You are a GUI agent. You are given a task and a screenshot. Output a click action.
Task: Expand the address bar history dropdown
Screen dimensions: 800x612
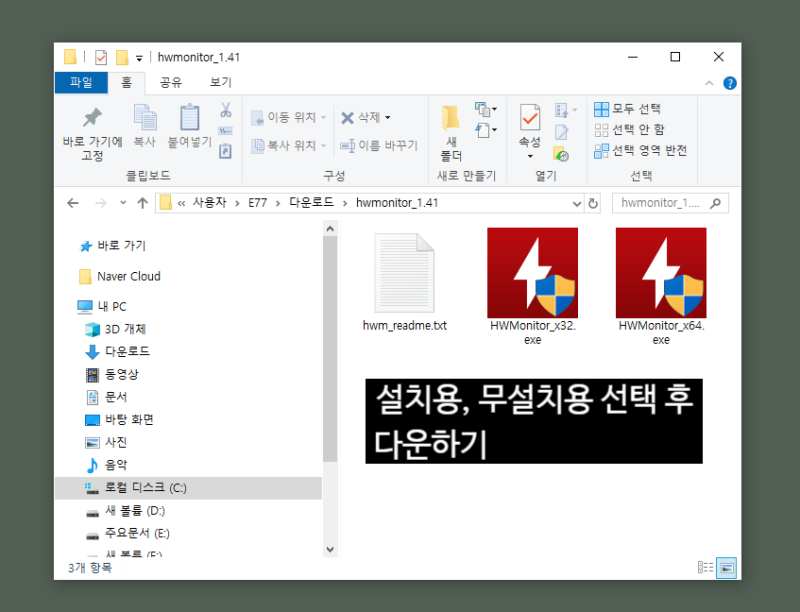(x=577, y=204)
